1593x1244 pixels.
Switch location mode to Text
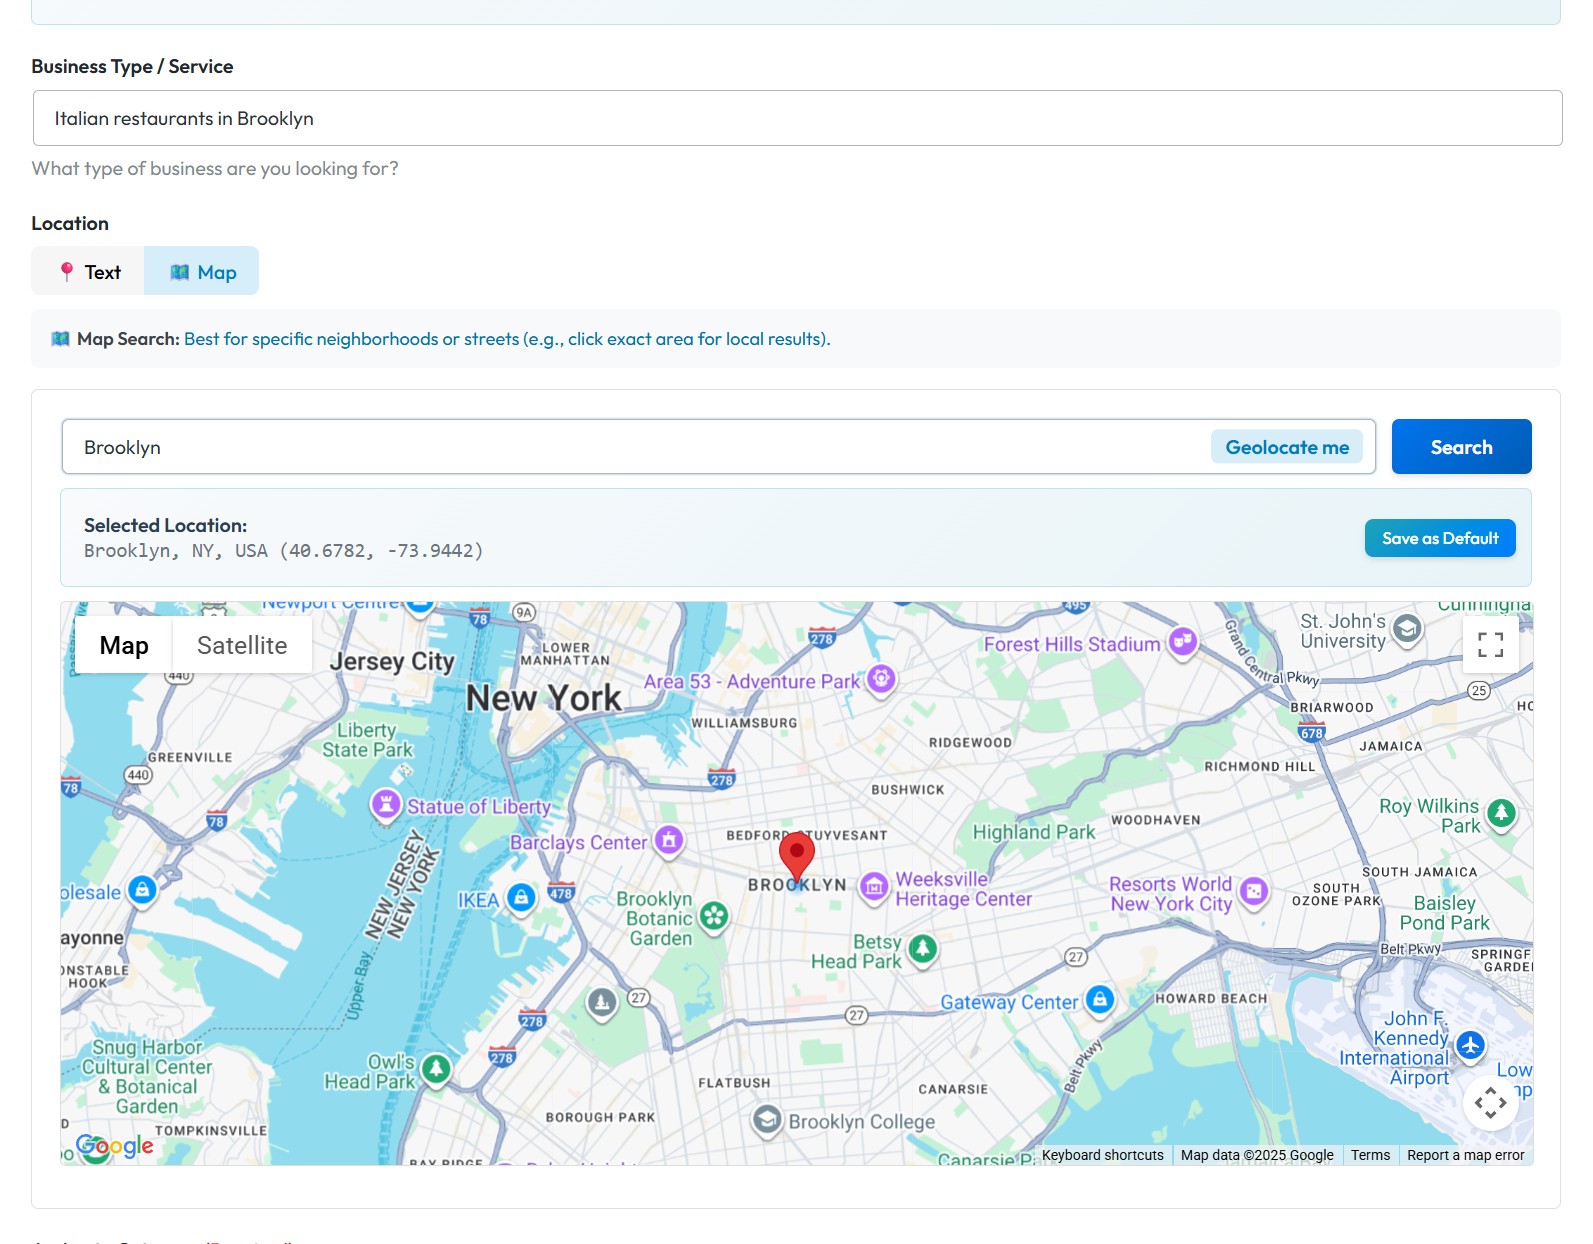click(89, 272)
